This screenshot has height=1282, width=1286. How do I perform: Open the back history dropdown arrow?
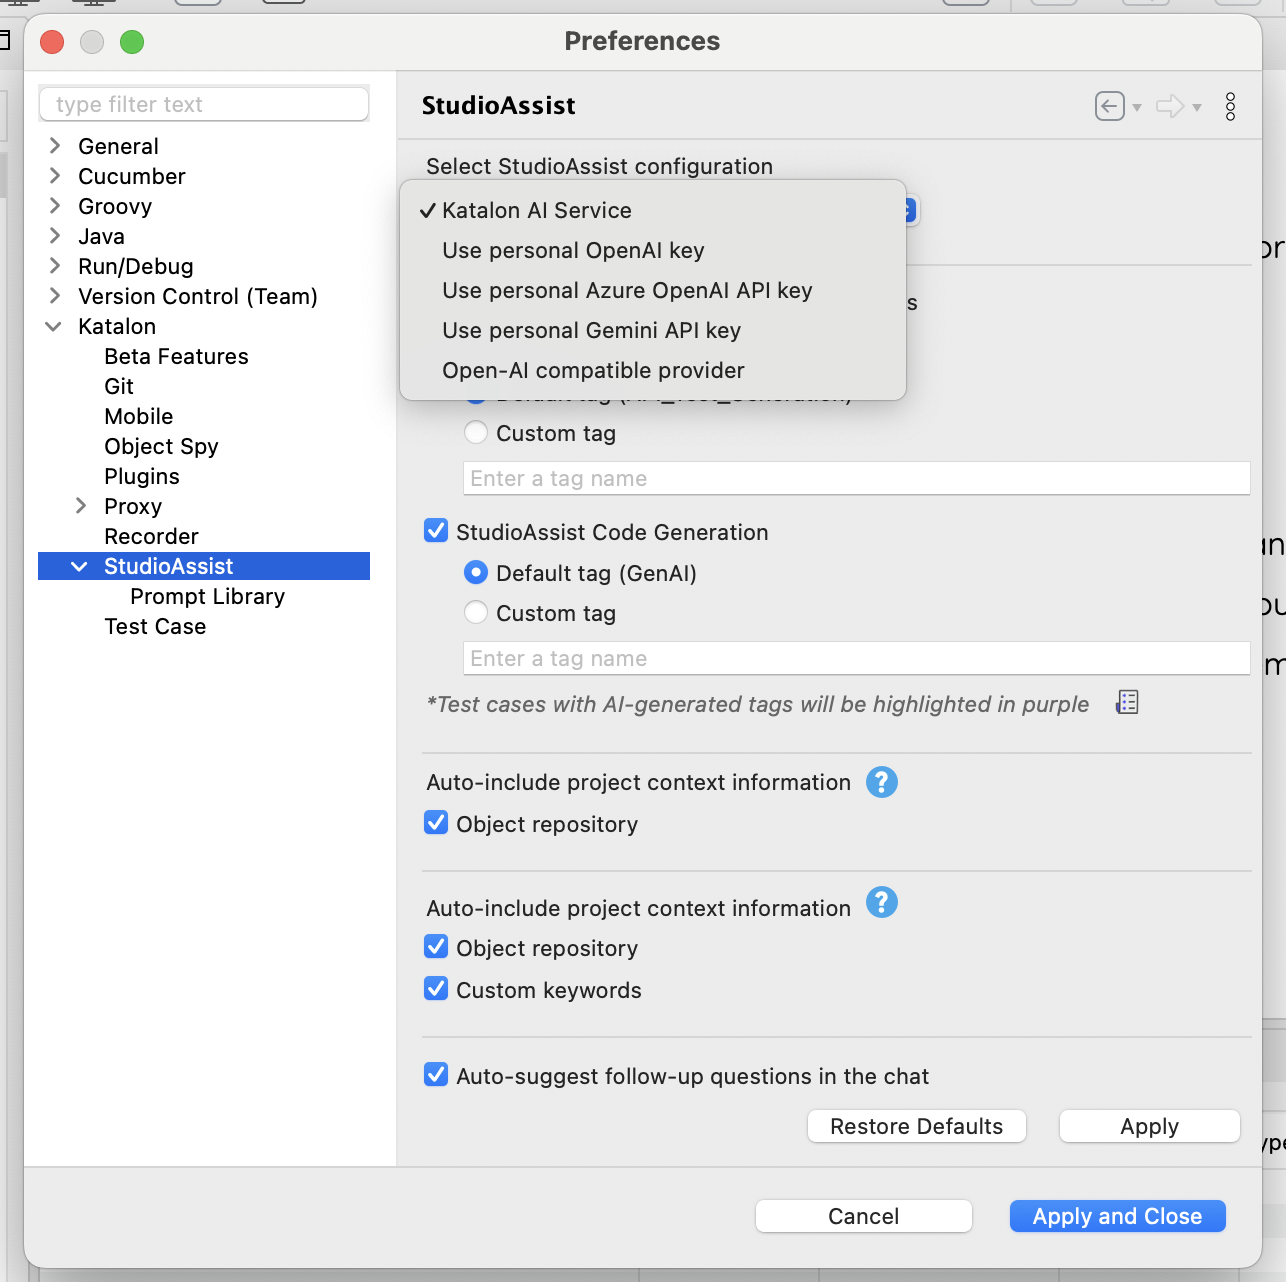[1137, 108]
